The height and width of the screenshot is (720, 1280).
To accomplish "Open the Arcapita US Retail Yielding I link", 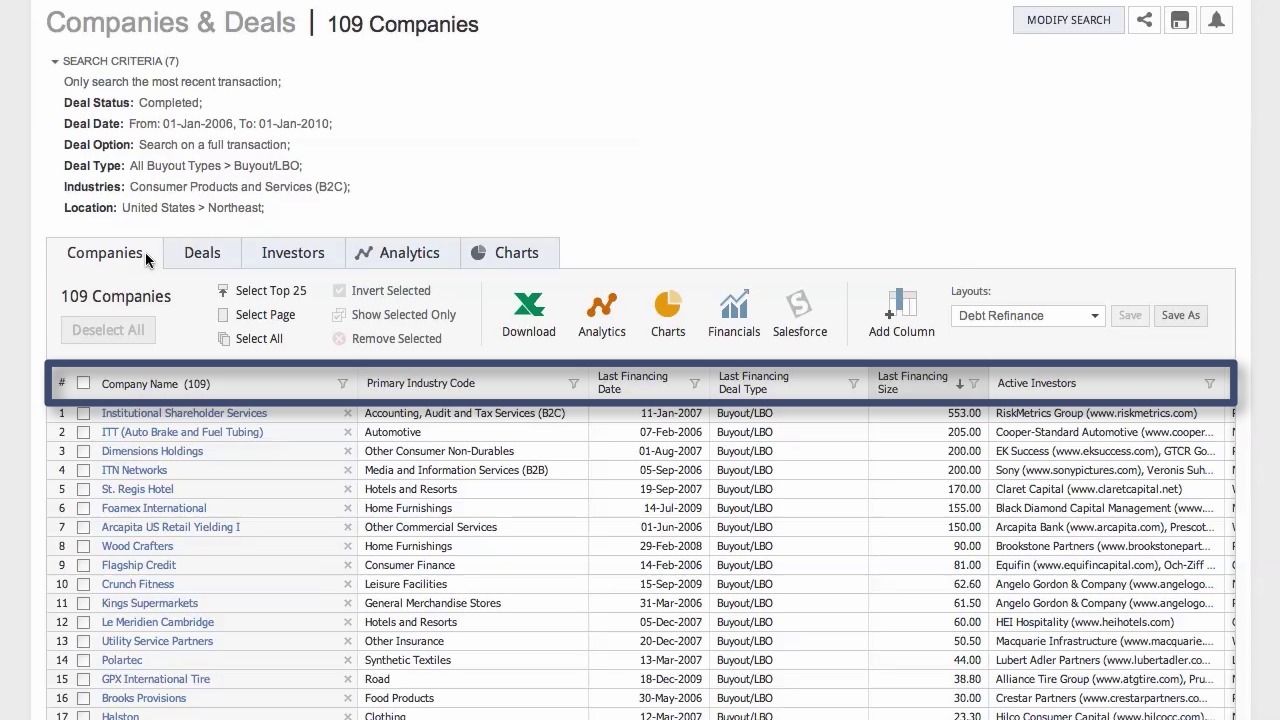I will point(171,527).
